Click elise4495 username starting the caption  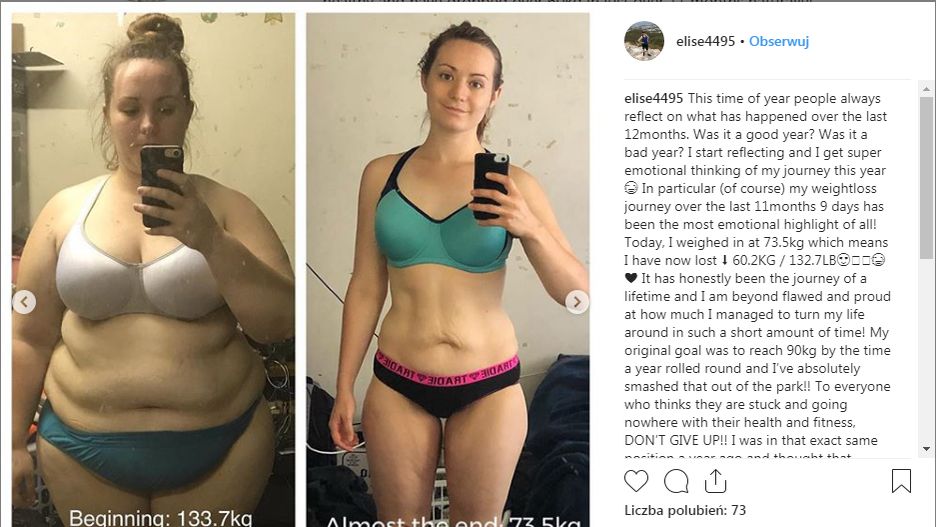coord(654,98)
